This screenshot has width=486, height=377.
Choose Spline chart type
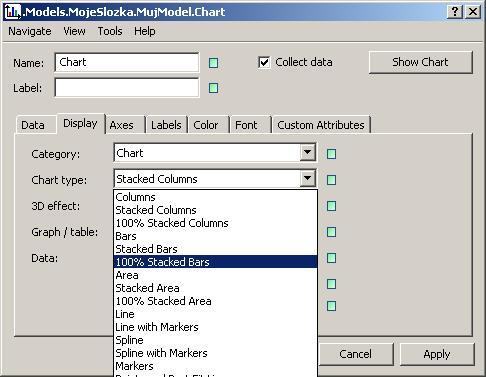pyautogui.click(x=215, y=340)
